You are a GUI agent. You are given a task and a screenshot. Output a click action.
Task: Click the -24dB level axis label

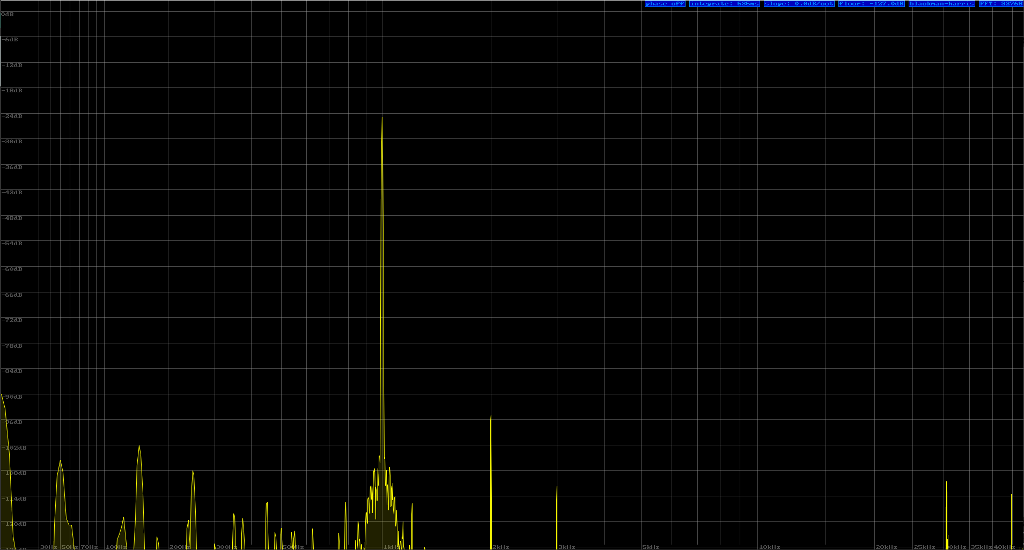click(x=12, y=116)
